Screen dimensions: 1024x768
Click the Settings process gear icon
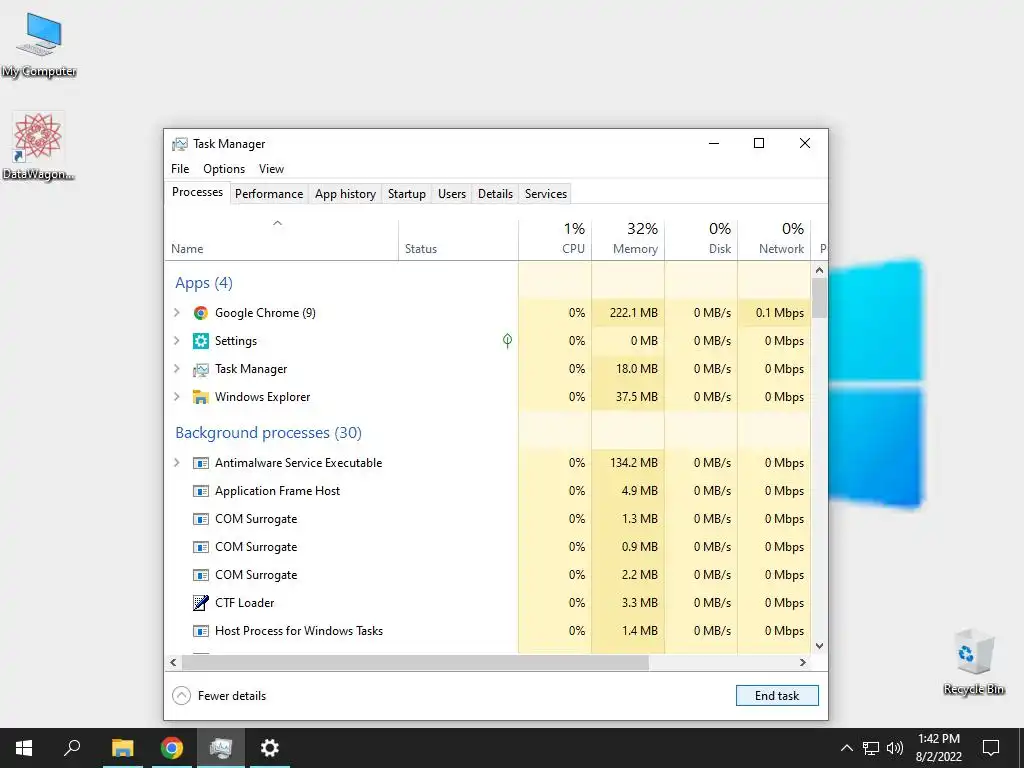[200, 341]
